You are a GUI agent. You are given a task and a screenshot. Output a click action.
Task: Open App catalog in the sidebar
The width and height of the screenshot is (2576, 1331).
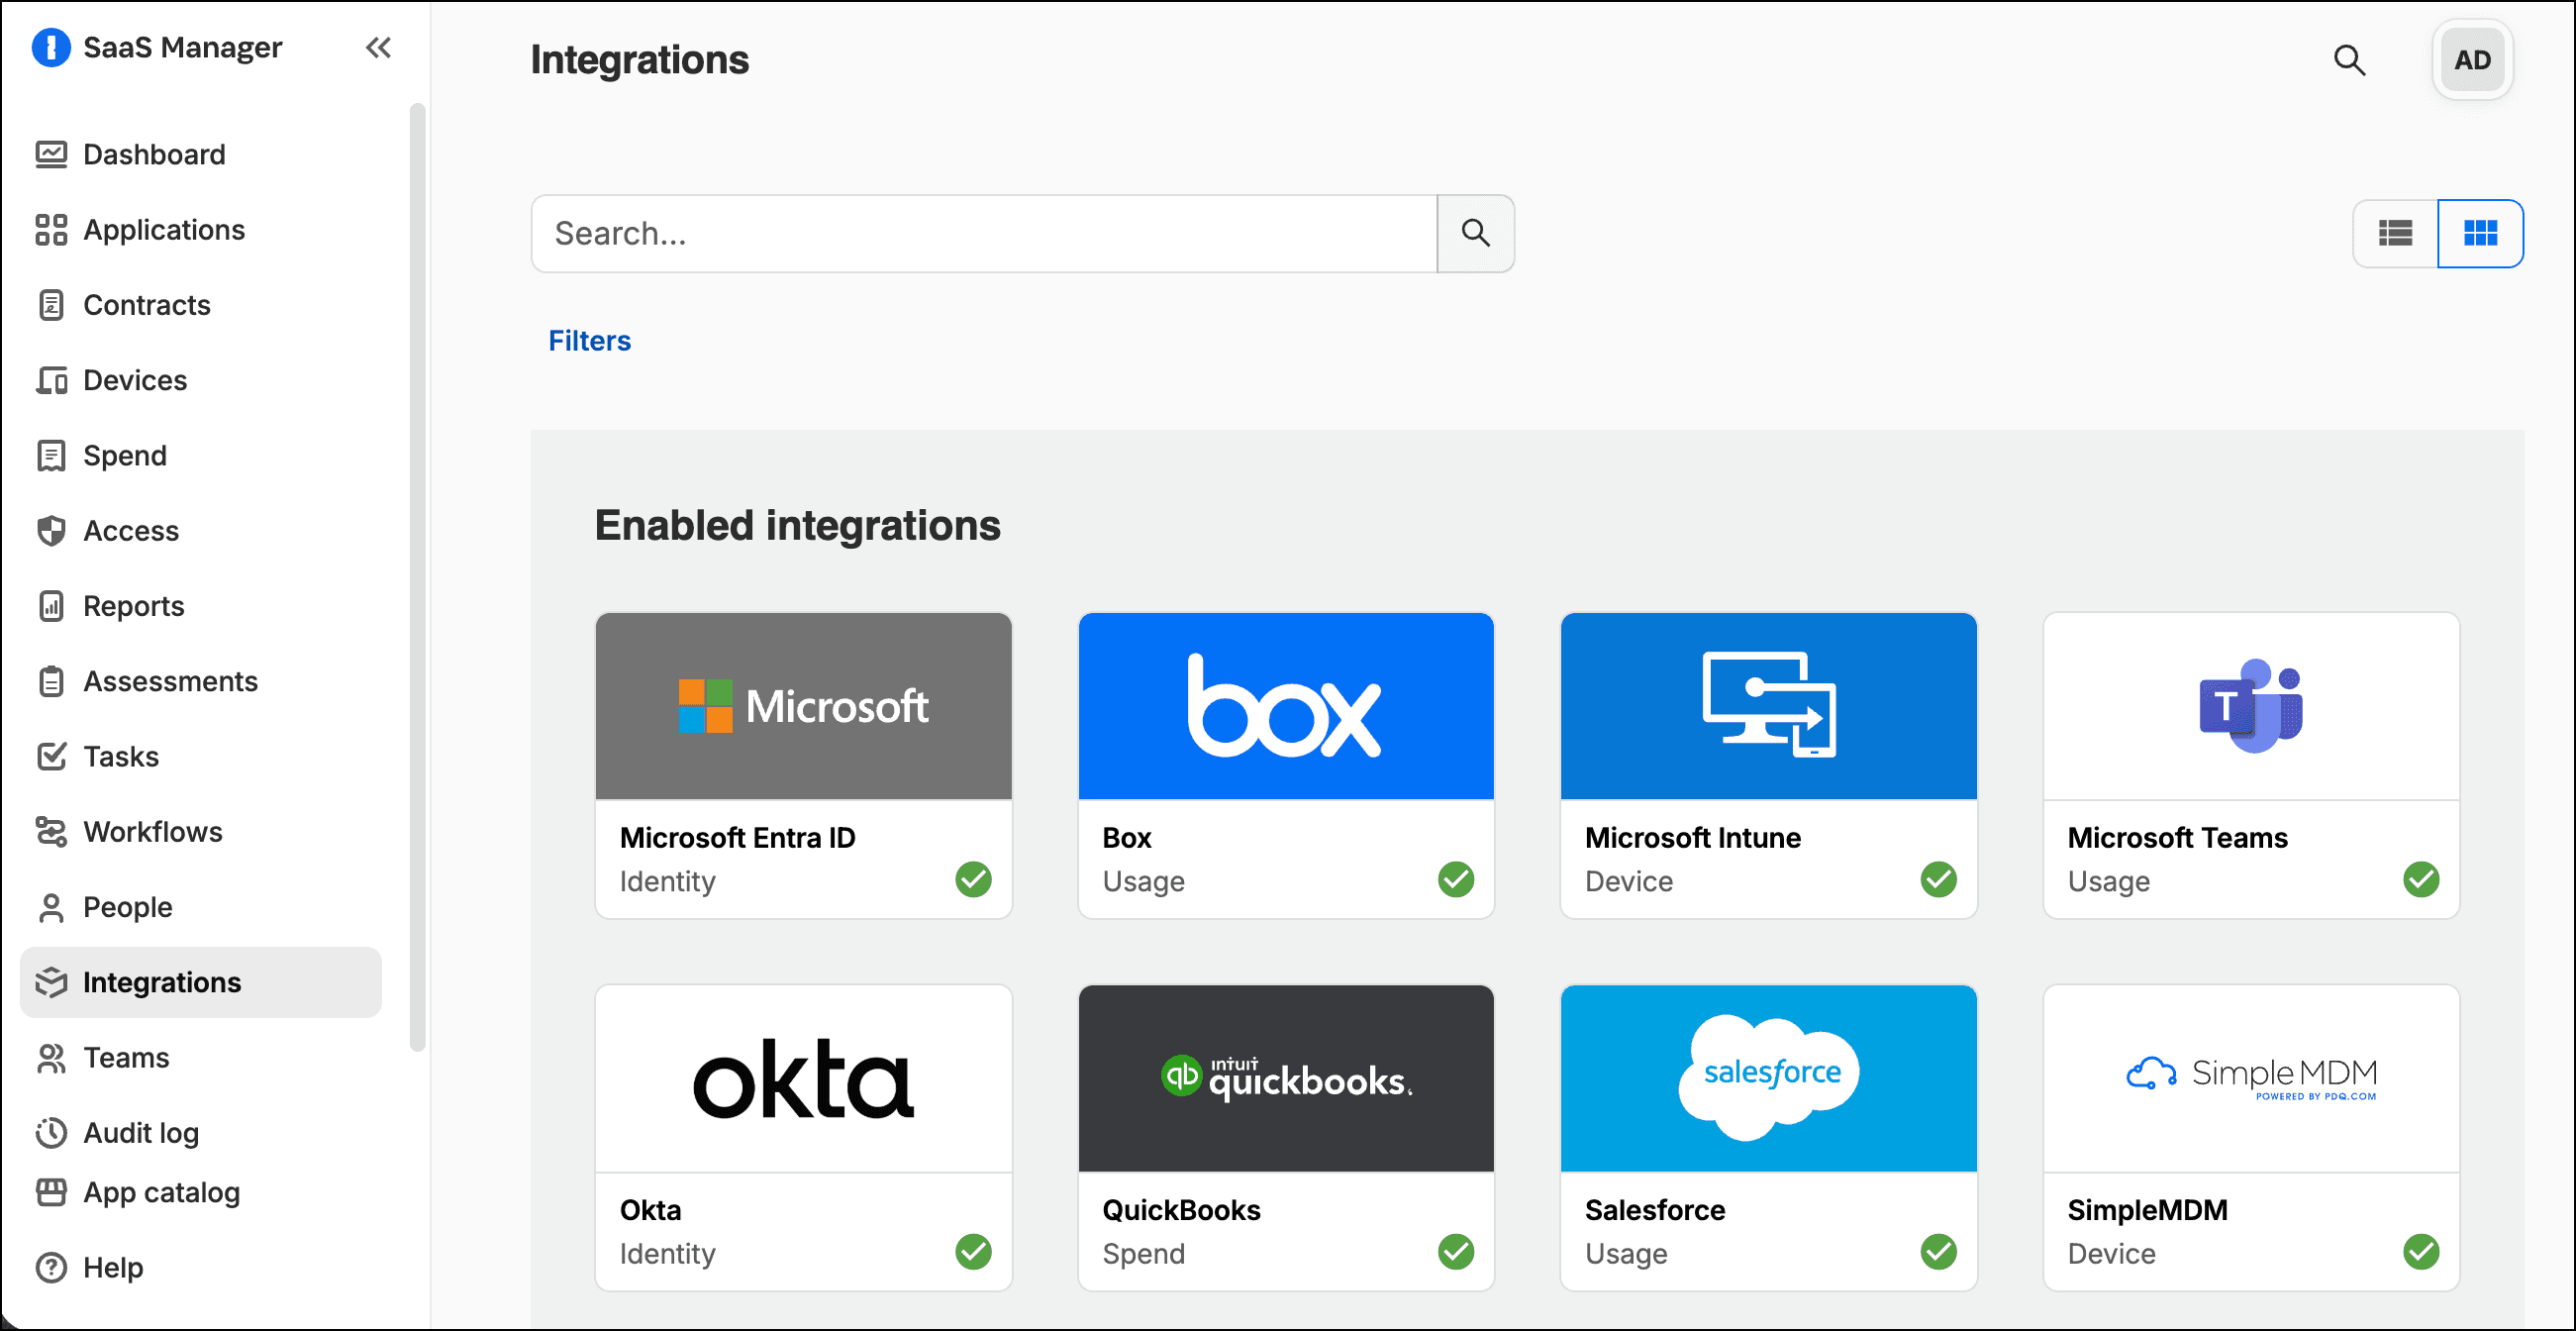(x=200, y=1192)
